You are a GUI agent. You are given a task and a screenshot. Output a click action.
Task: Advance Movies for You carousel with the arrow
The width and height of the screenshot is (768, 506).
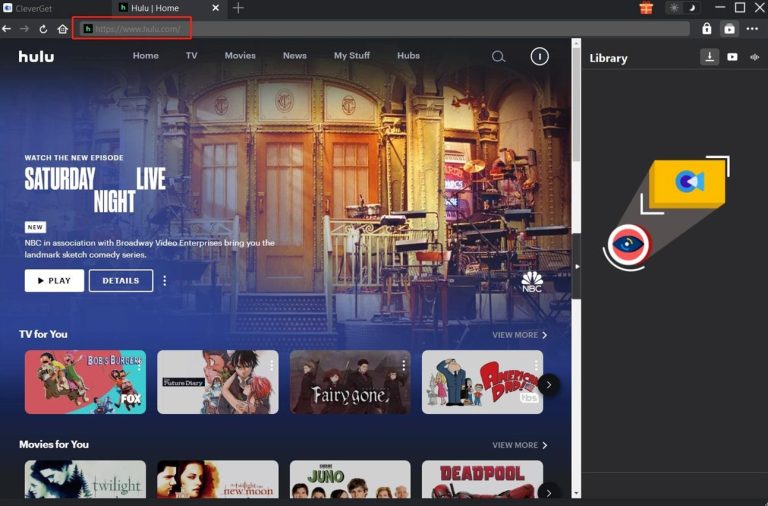point(549,493)
